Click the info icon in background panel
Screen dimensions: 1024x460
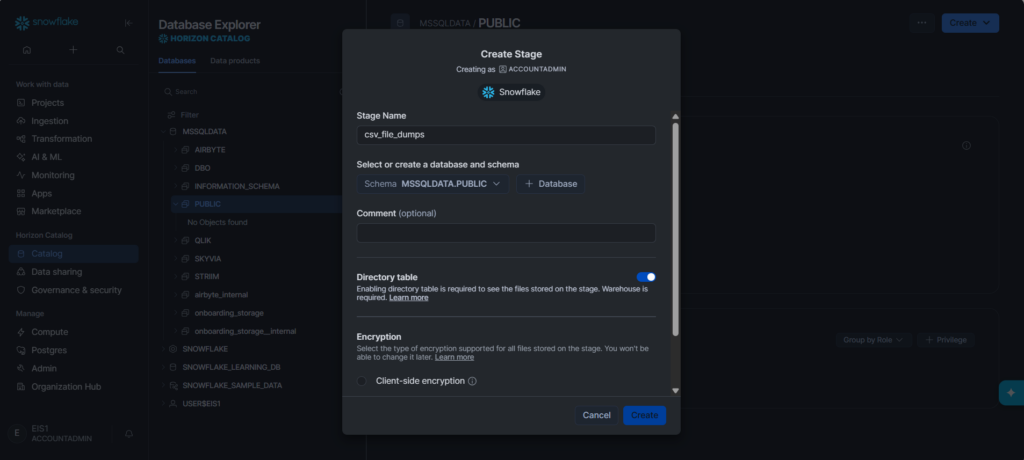tap(967, 146)
